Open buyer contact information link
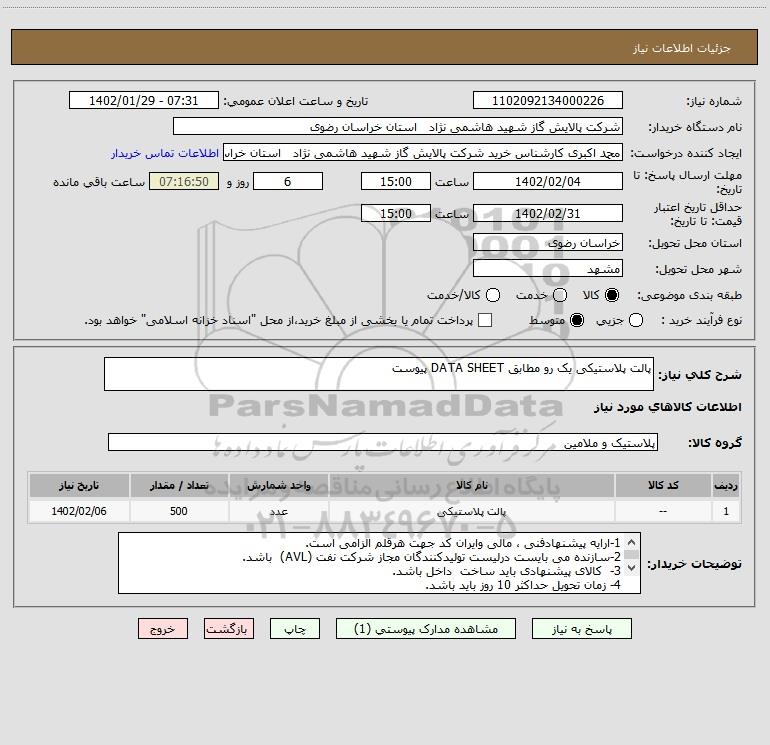This screenshot has width=770, height=745. pyautogui.click(x=165, y=153)
